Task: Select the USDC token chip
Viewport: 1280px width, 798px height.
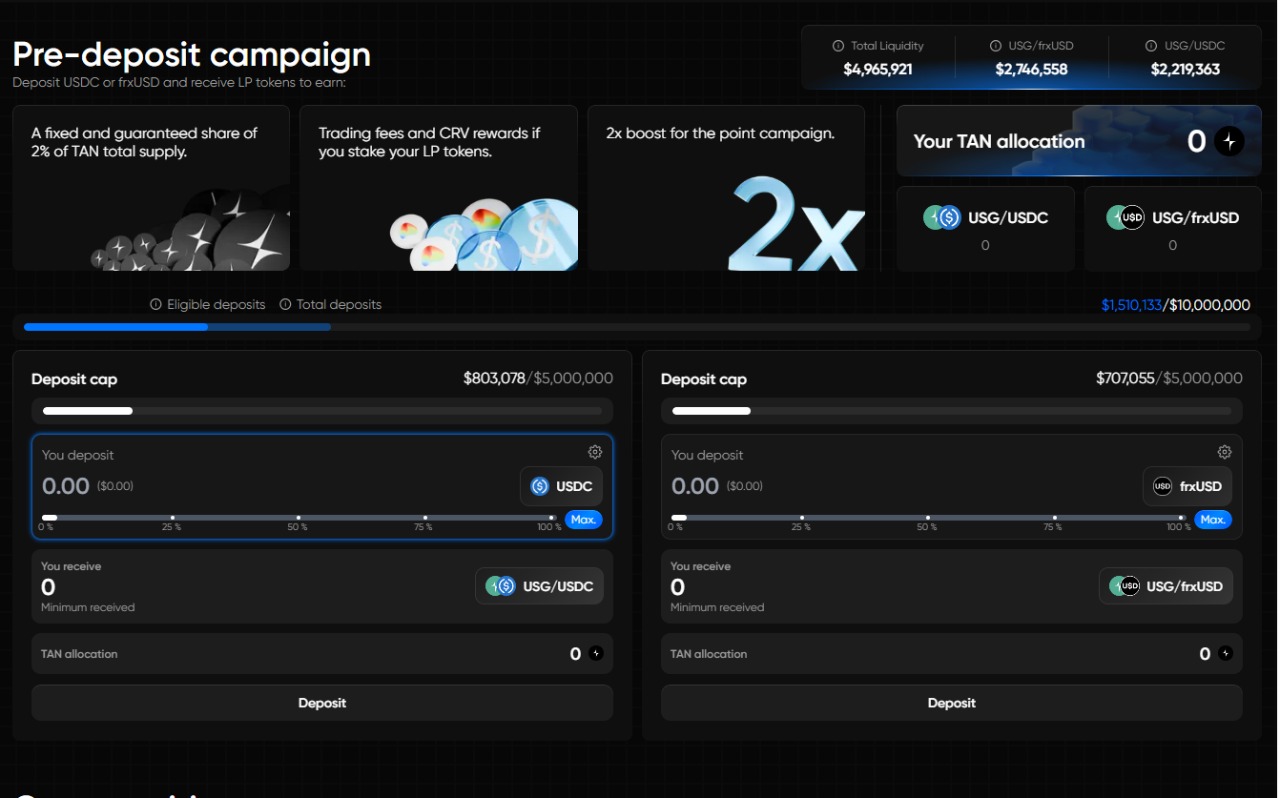Action: 561,486
